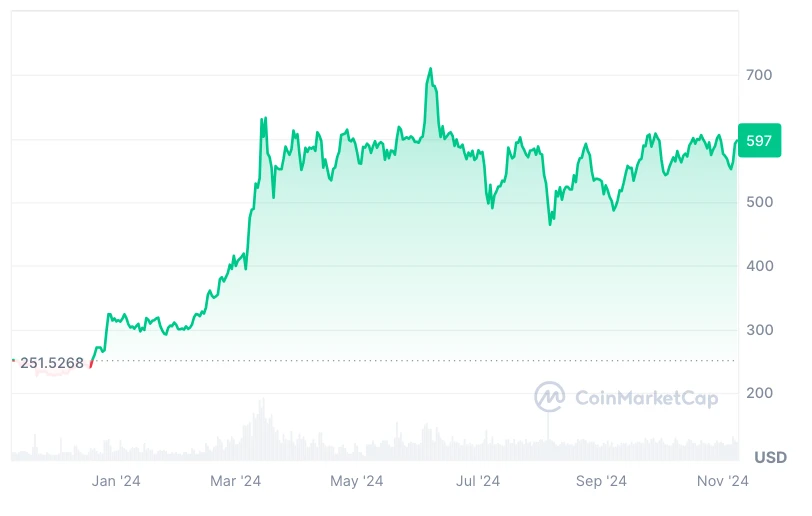
Task: Click the 500 price axis label
Action: point(759,202)
